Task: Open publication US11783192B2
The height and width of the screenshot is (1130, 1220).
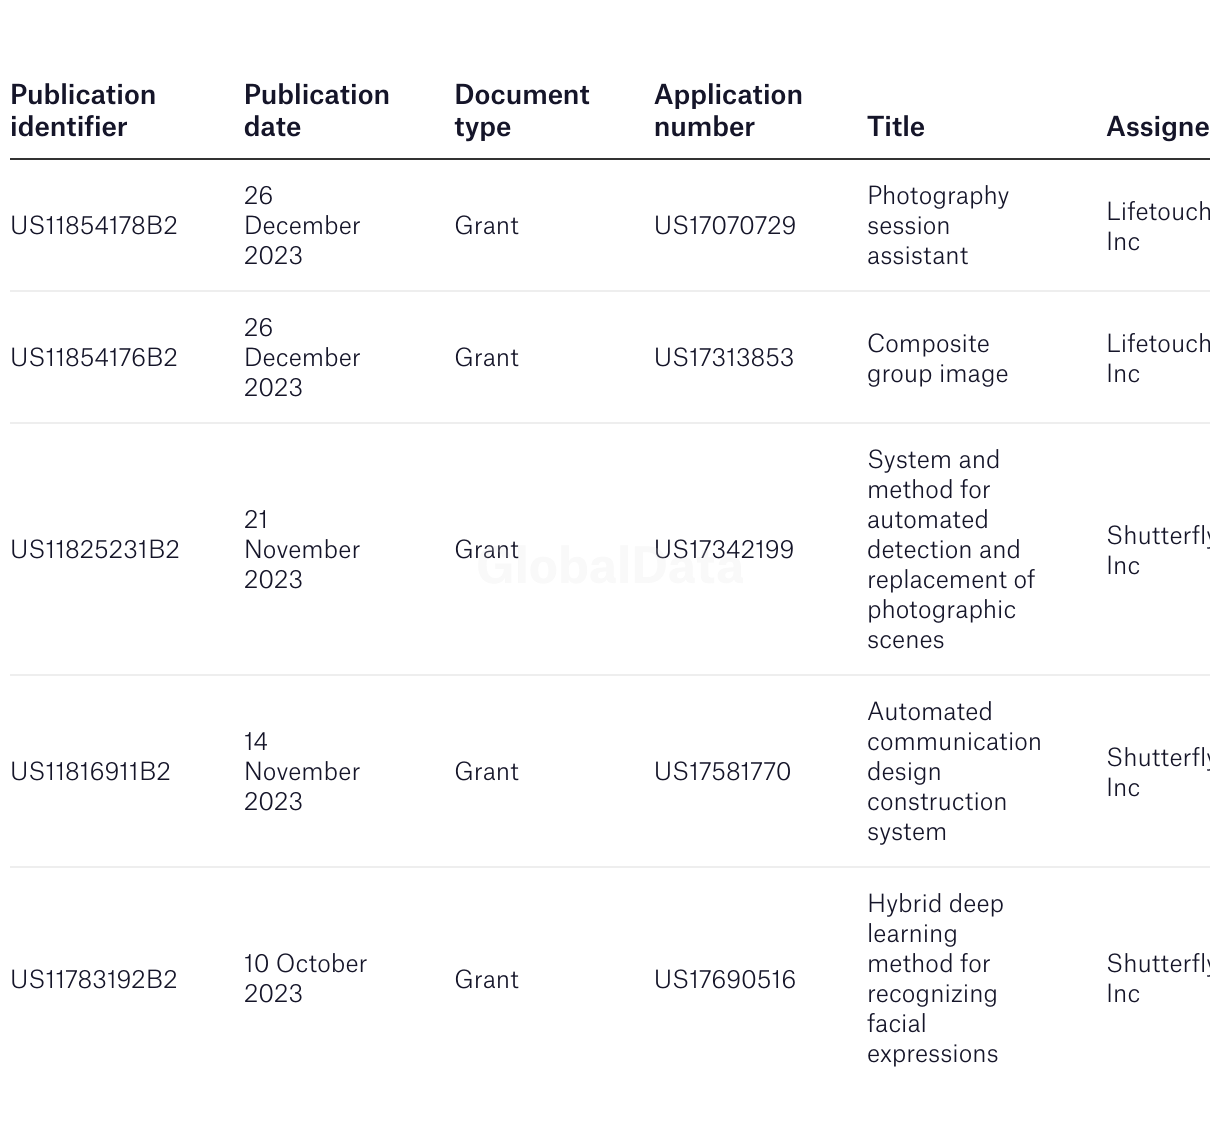Action: [94, 980]
